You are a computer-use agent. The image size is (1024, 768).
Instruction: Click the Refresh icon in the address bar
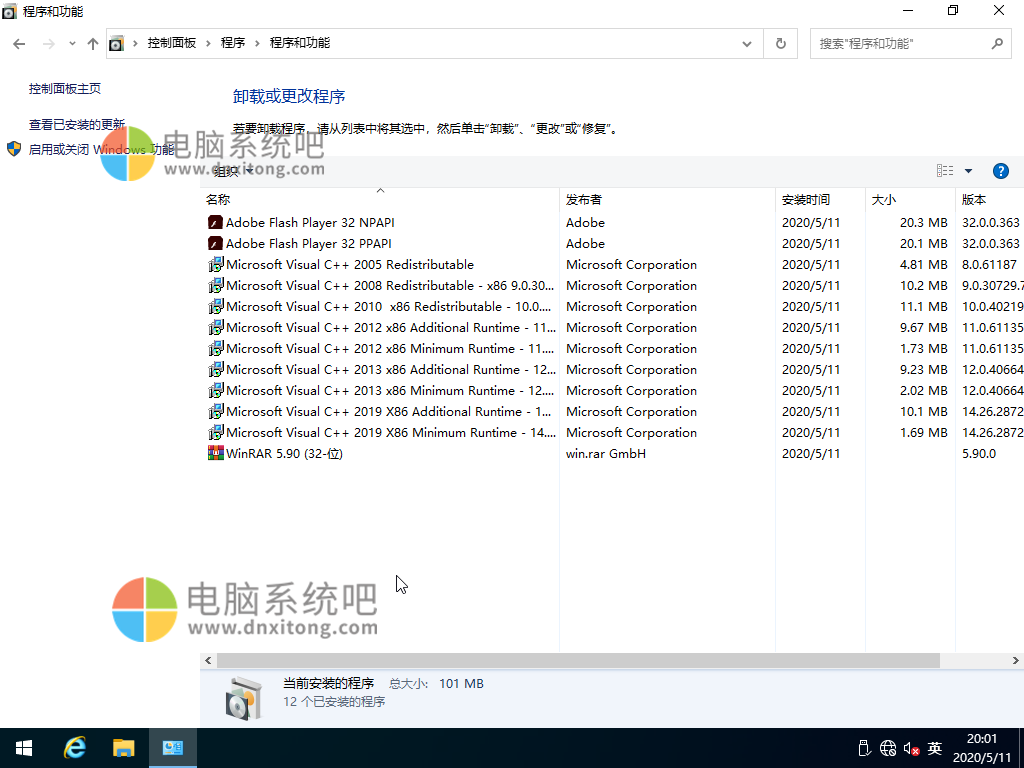tap(780, 43)
